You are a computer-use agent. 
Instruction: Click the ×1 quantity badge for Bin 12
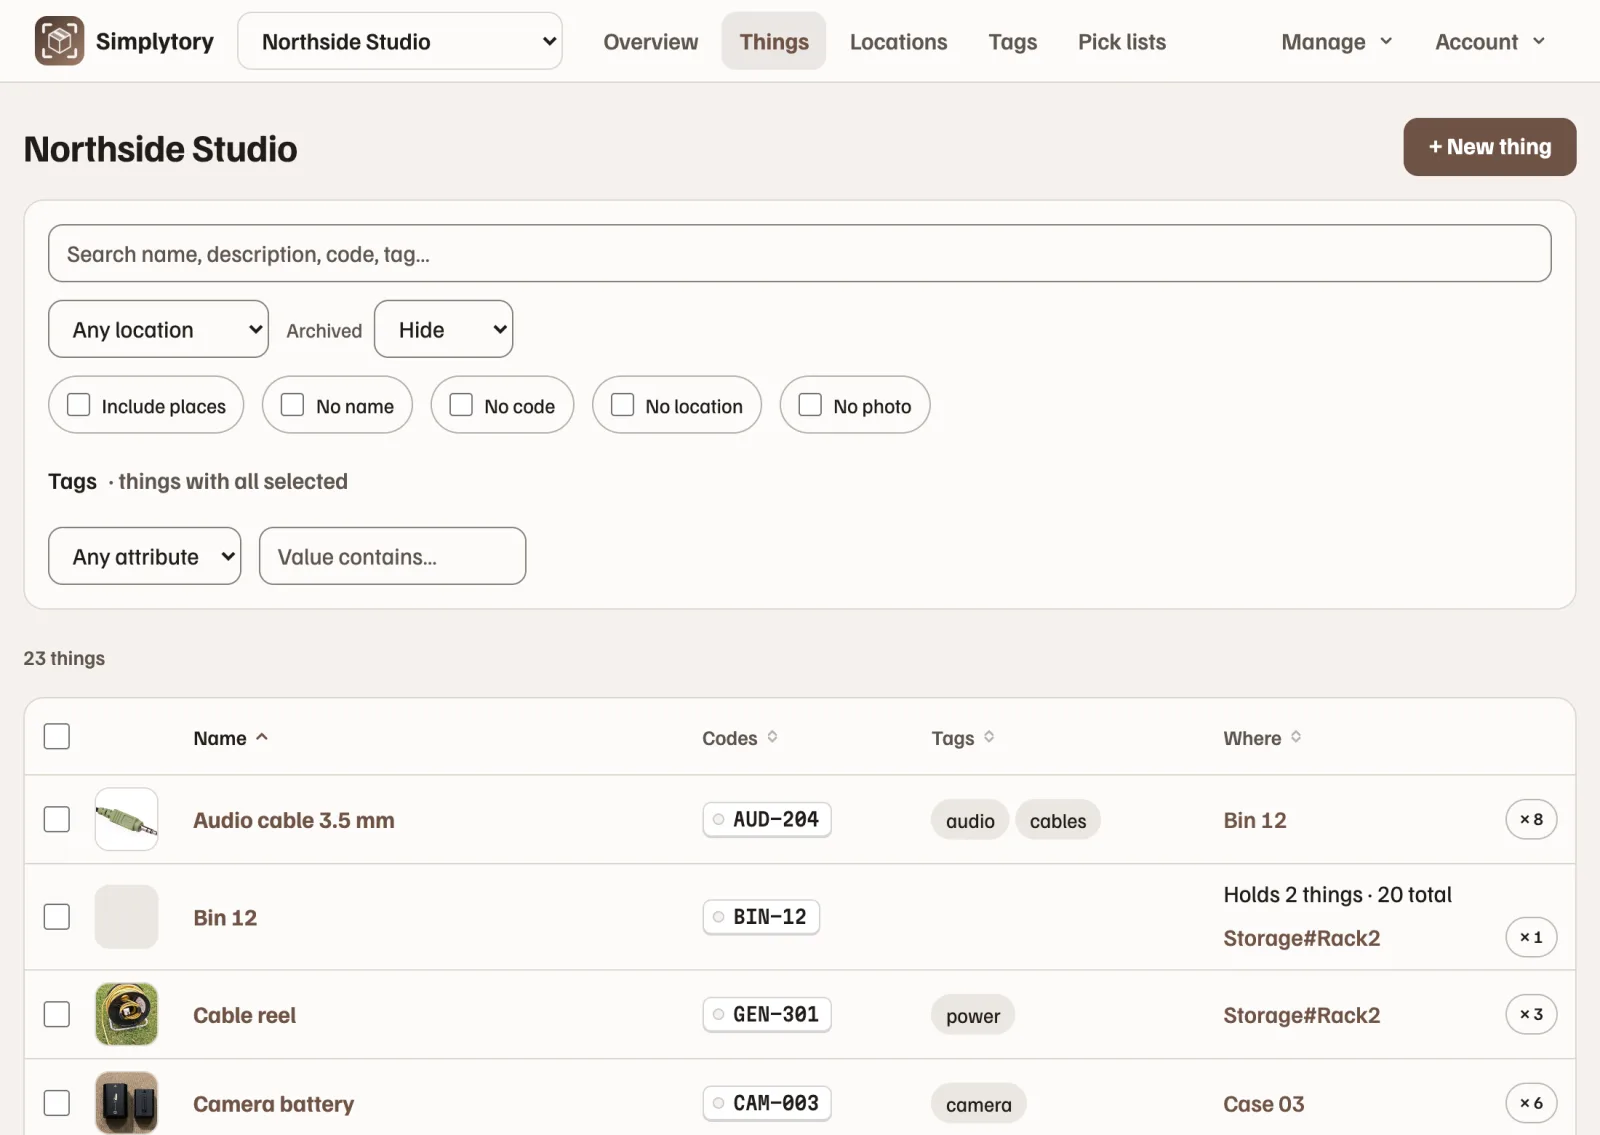1531,937
